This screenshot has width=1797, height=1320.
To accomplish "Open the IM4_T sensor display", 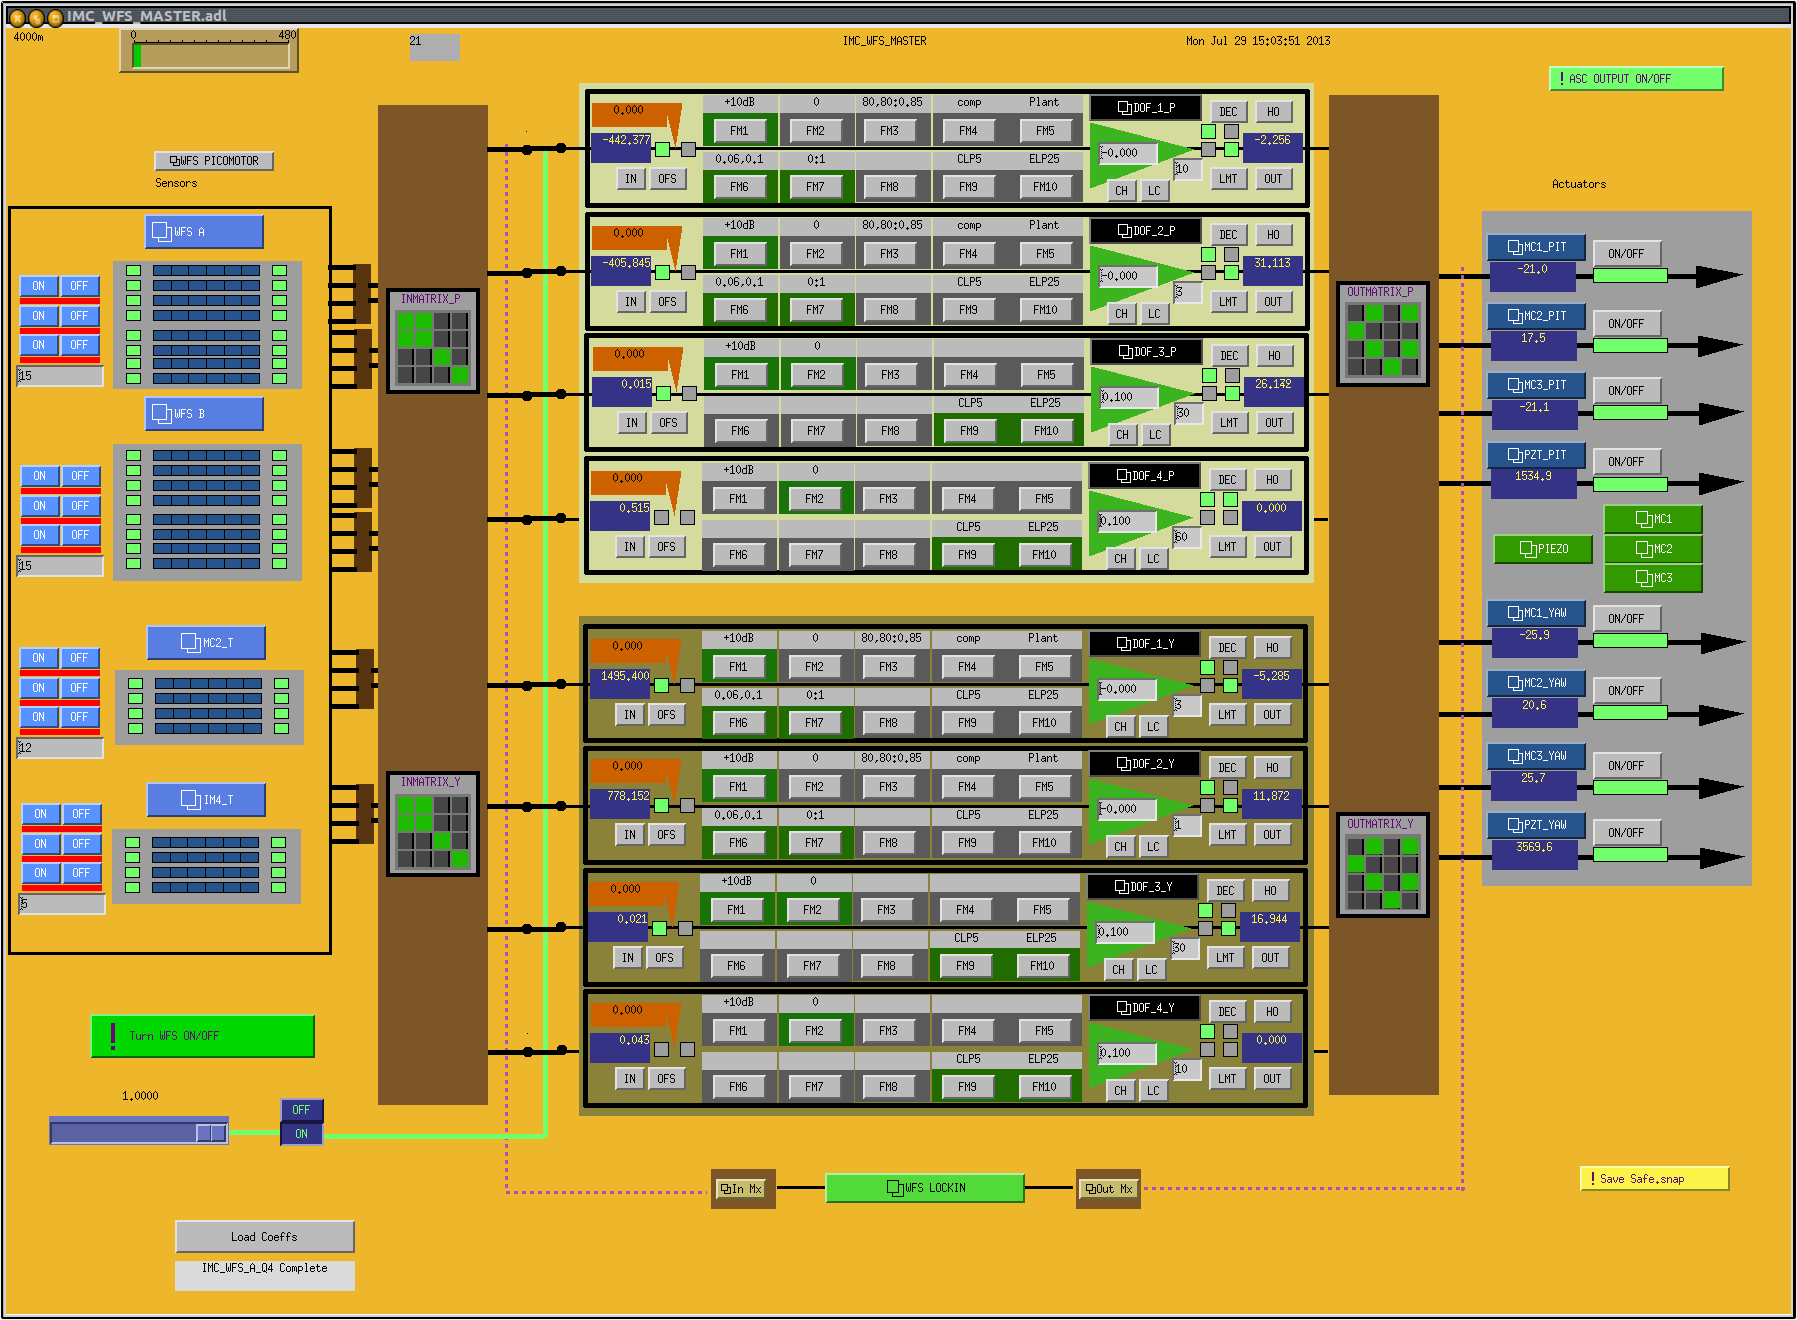I will [x=206, y=800].
